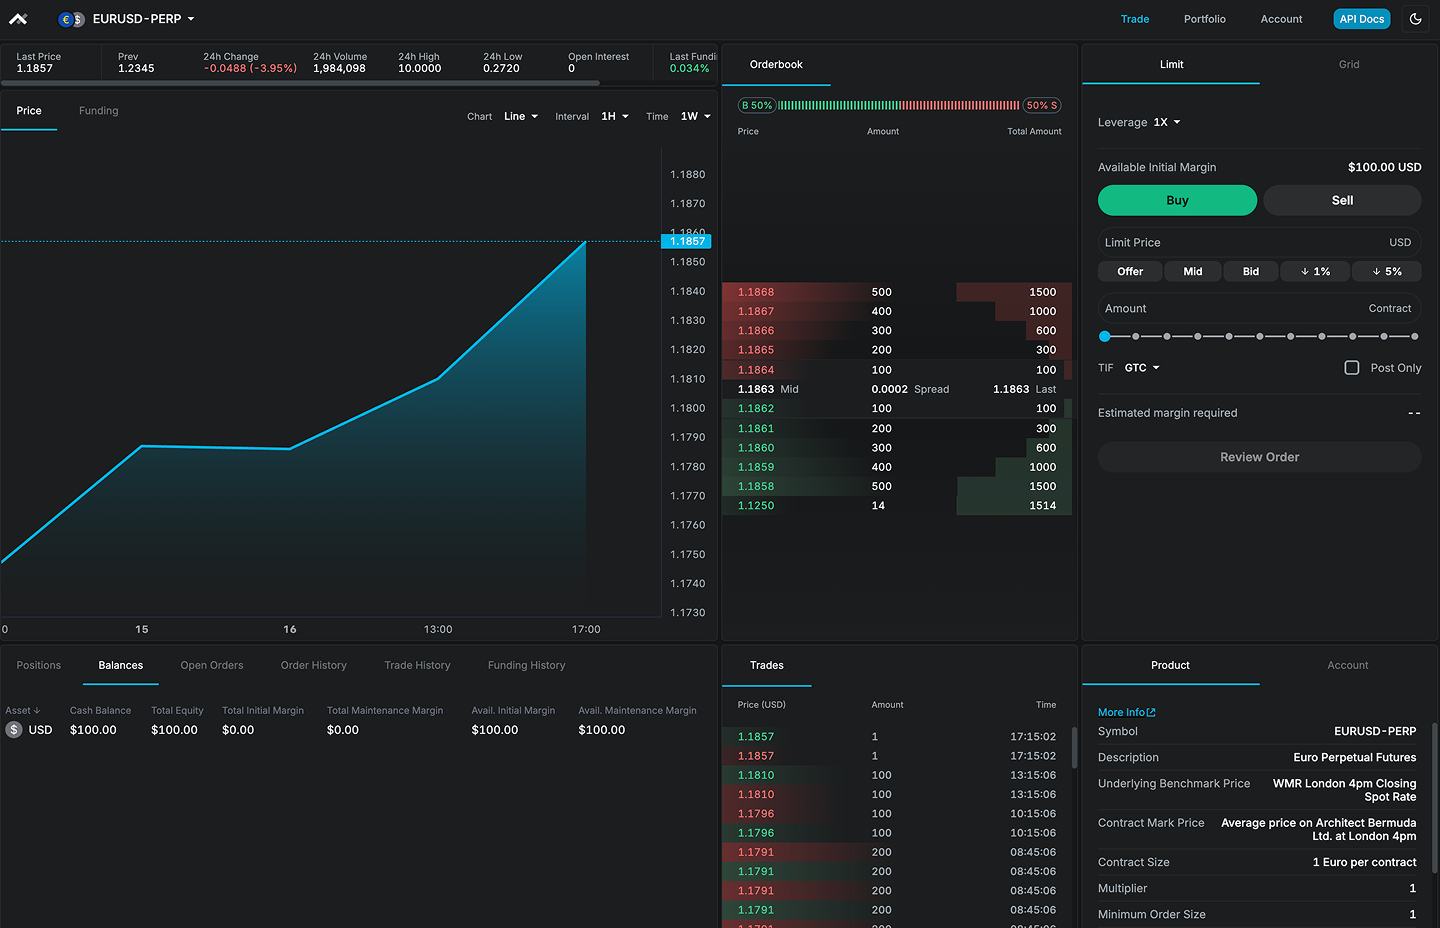Enable the Post Only checkbox
The image size is (1440, 928).
(x=1351, y=368)
